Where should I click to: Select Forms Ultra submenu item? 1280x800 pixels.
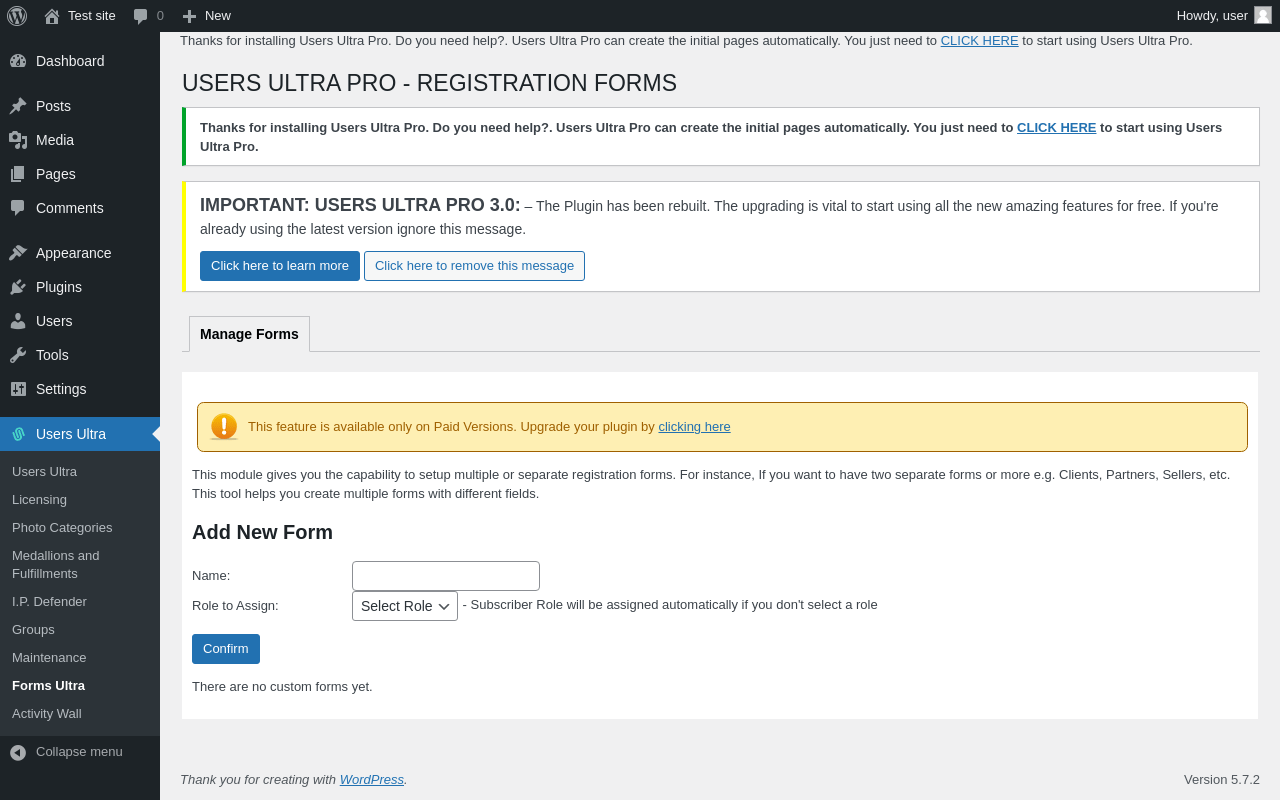tap(48, 686)
